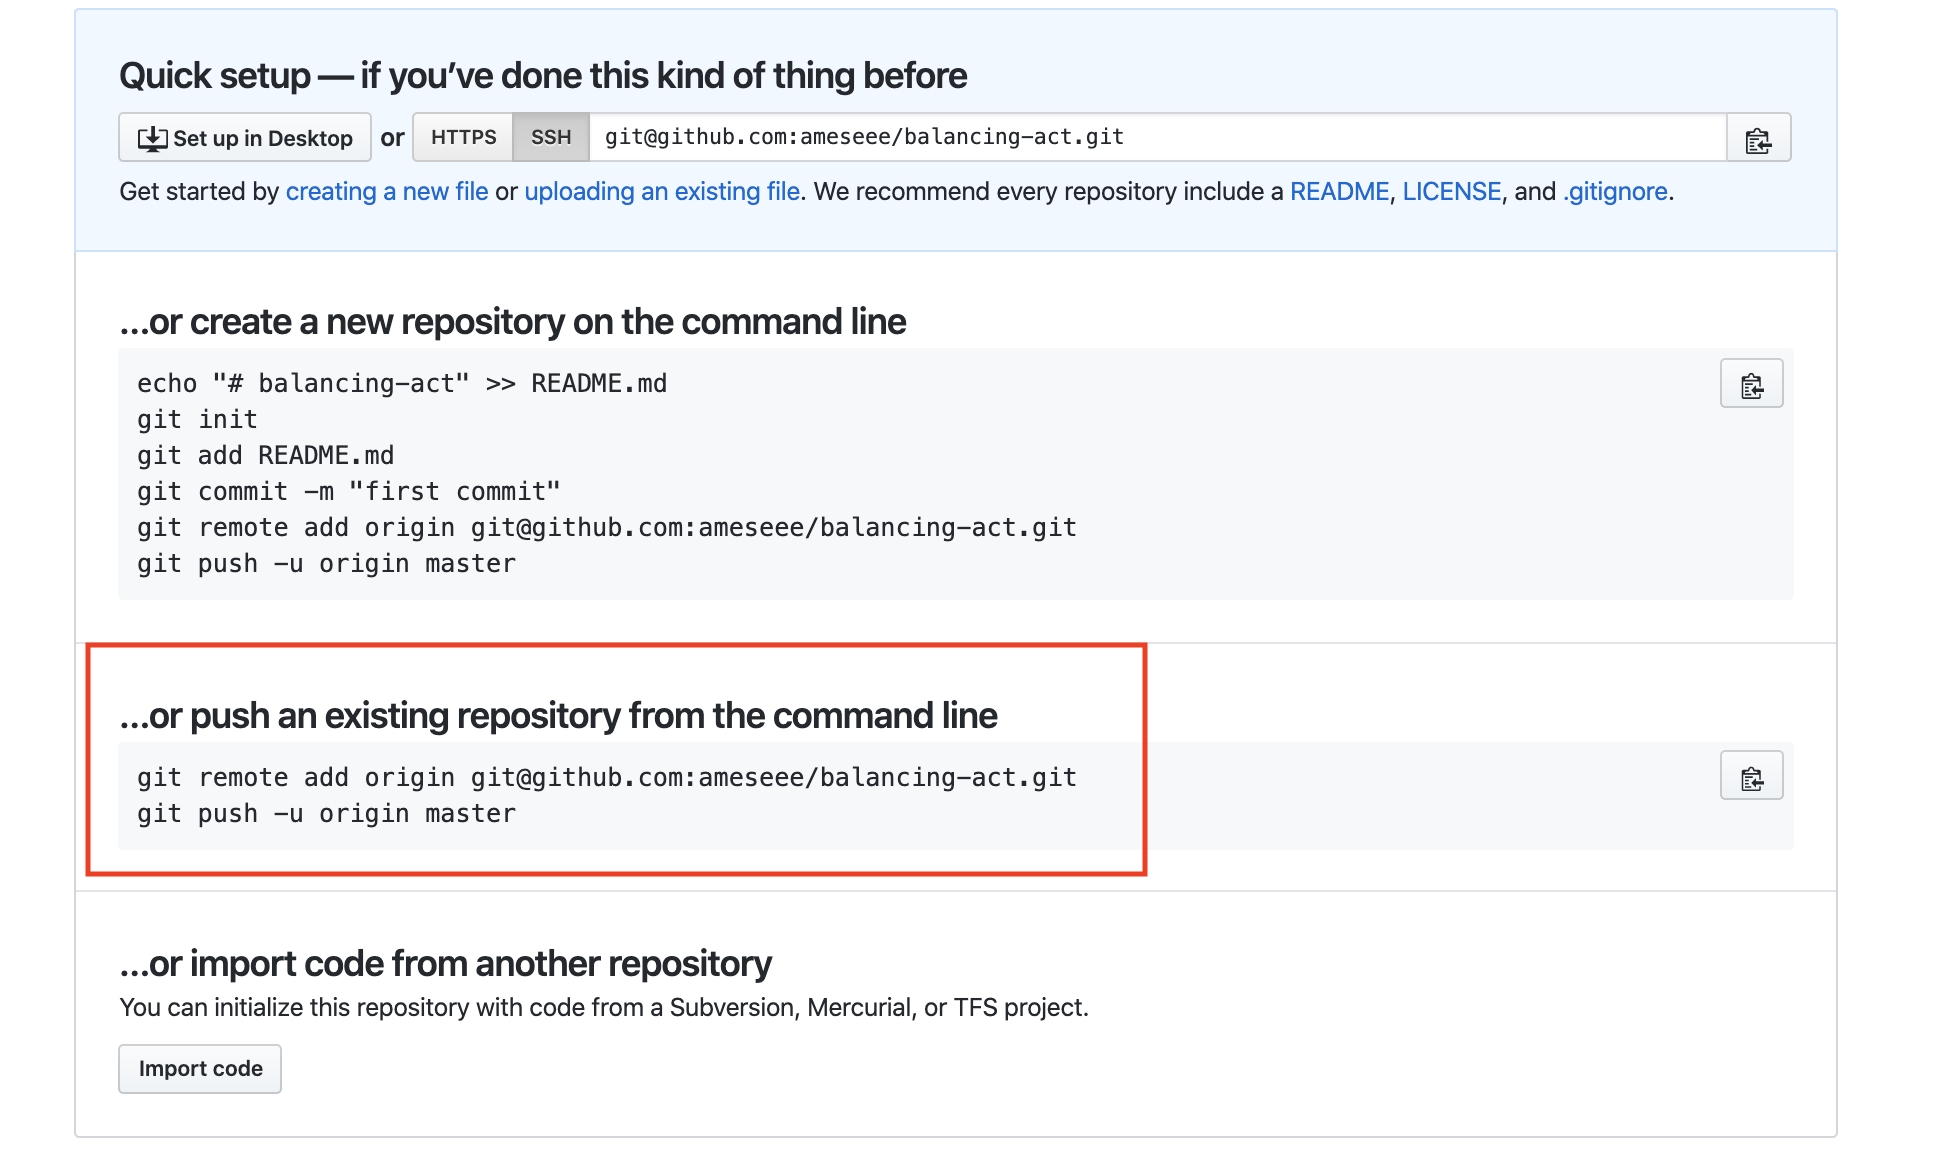Copy the push existing repository commands
Screen dimensions: 1944x1156
tap(1751, 776)
